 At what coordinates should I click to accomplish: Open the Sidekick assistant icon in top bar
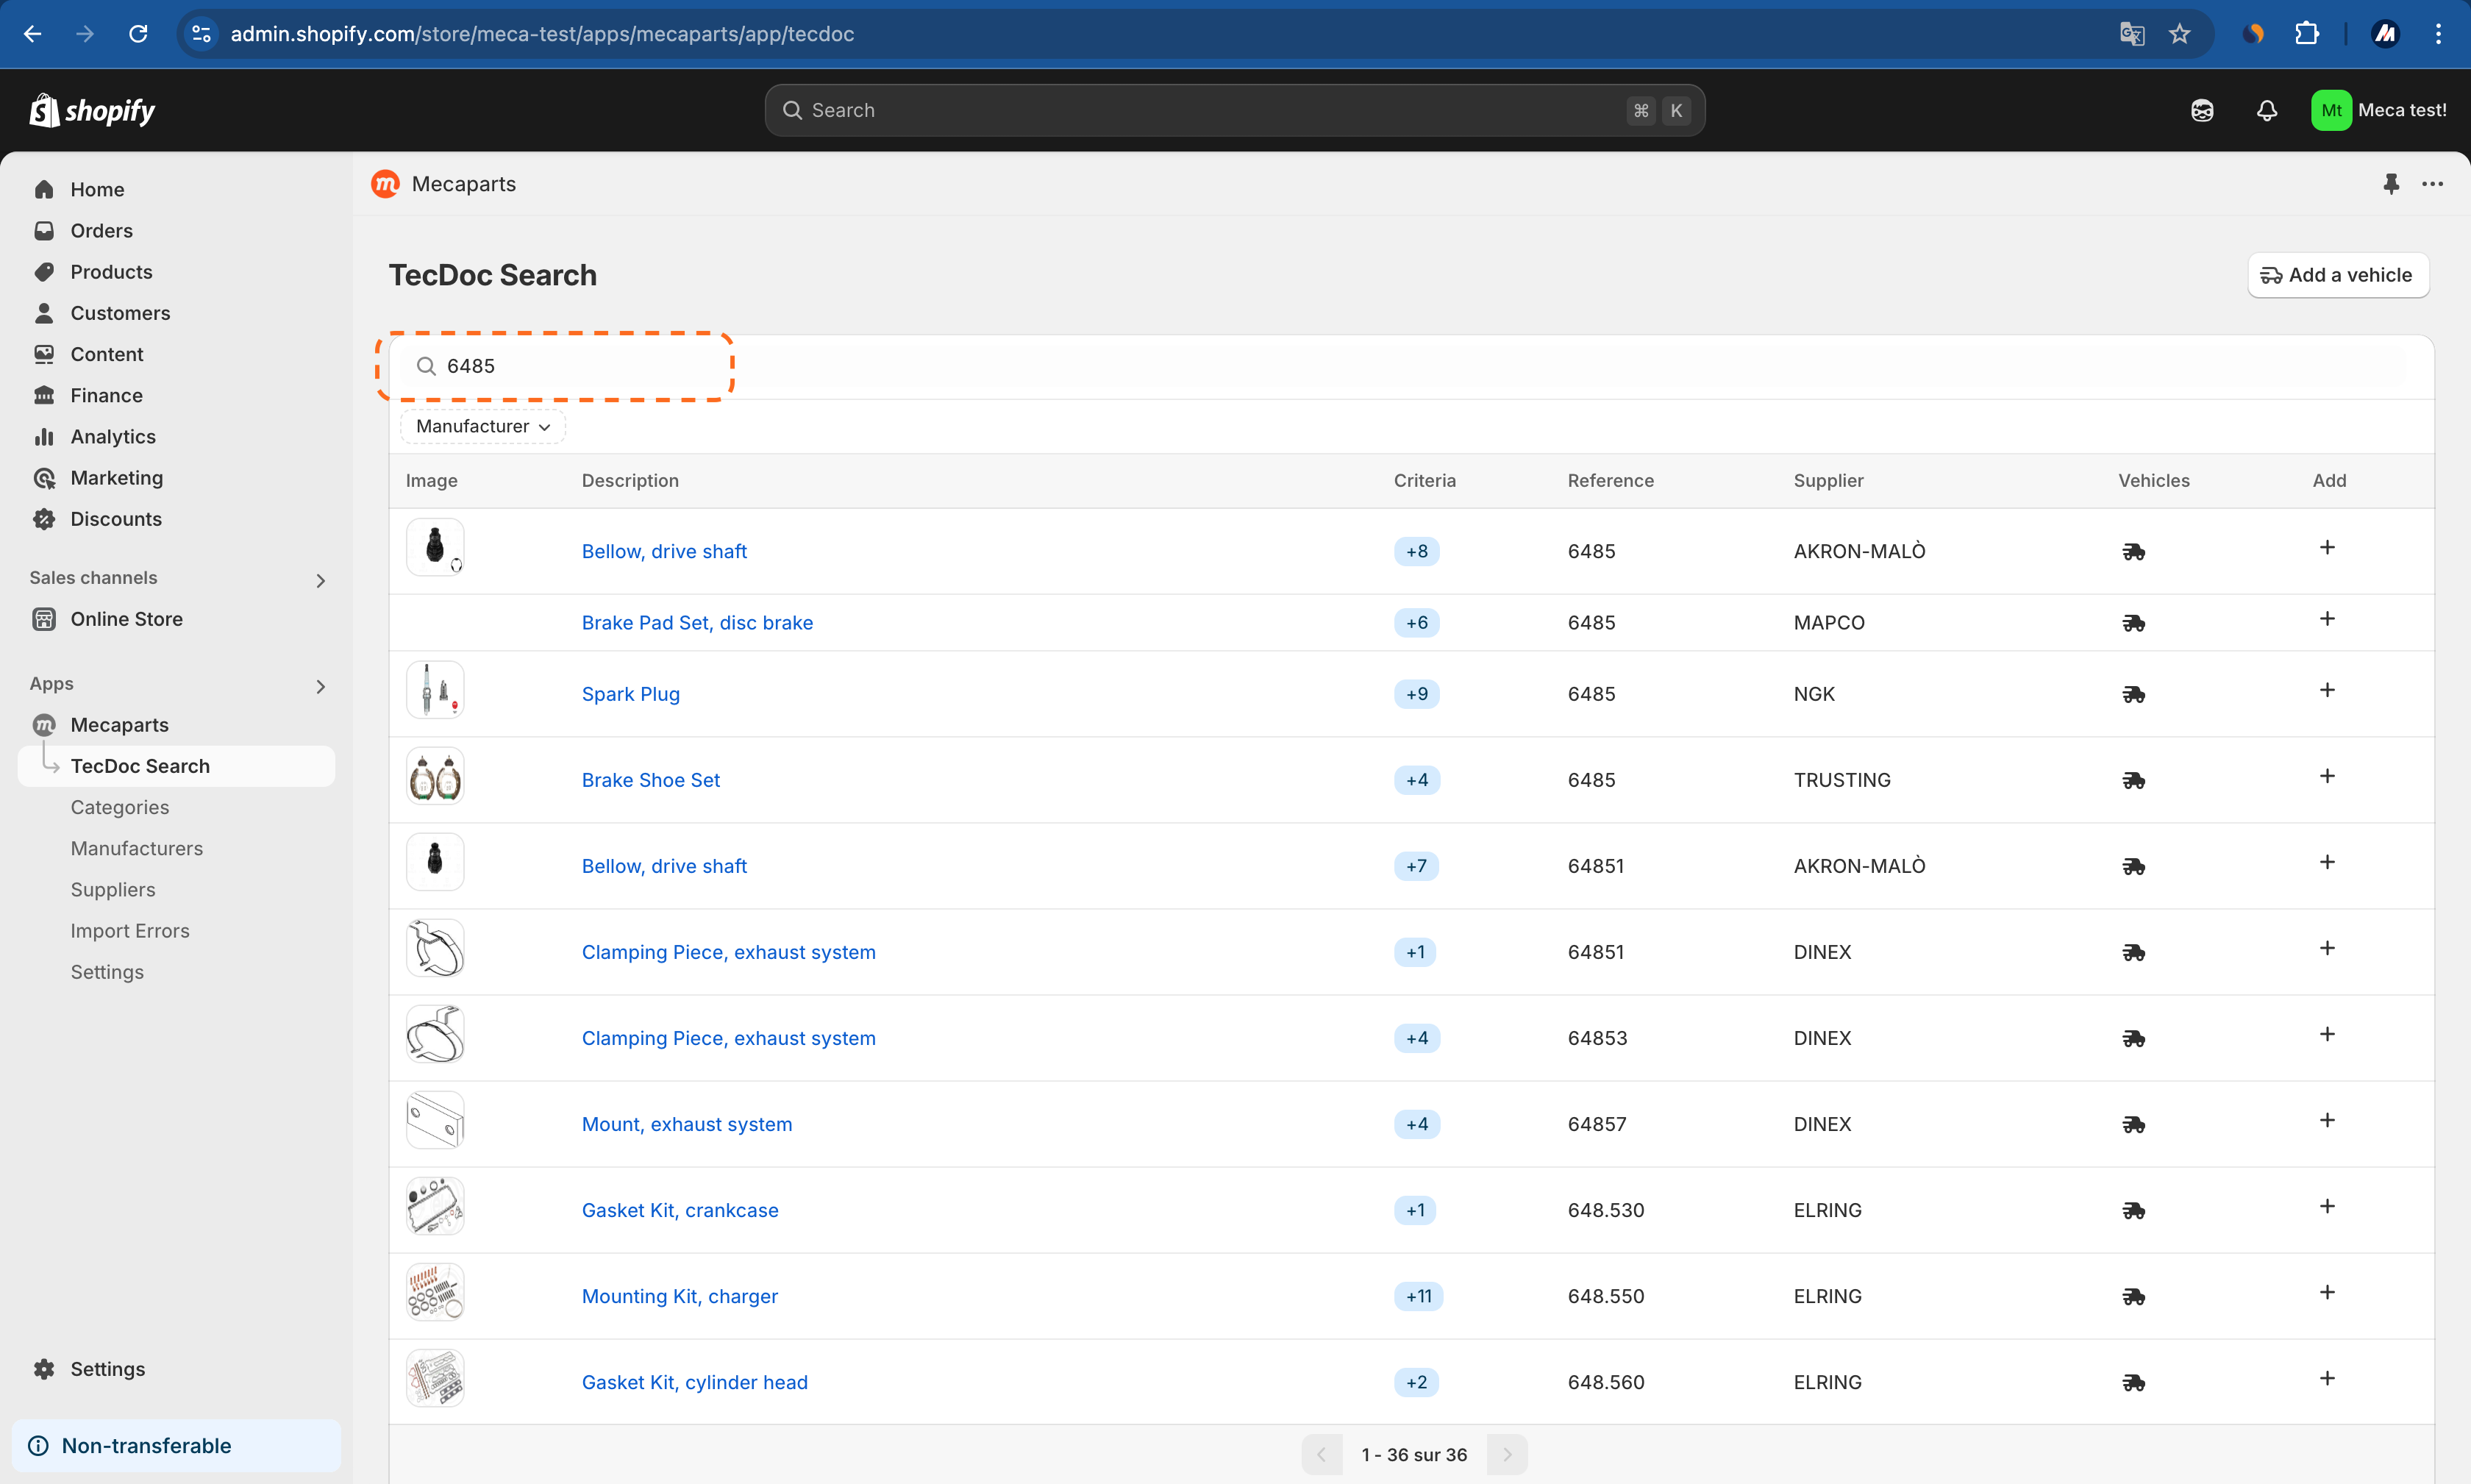(2202, 110)
